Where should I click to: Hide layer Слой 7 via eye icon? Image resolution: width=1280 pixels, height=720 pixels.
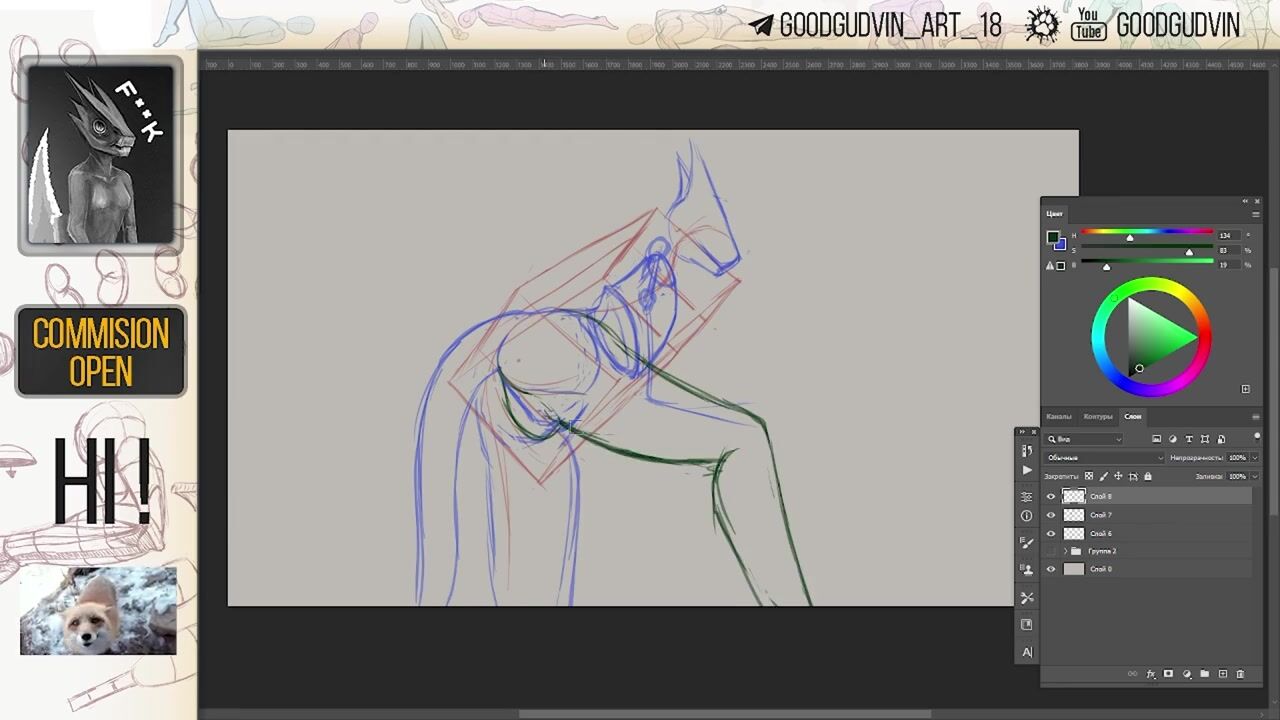(x=1051, y=515)
